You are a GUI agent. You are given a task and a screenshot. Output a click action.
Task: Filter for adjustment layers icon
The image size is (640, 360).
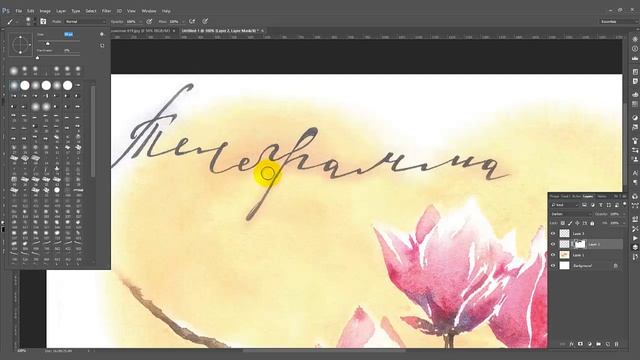point(593,205)
